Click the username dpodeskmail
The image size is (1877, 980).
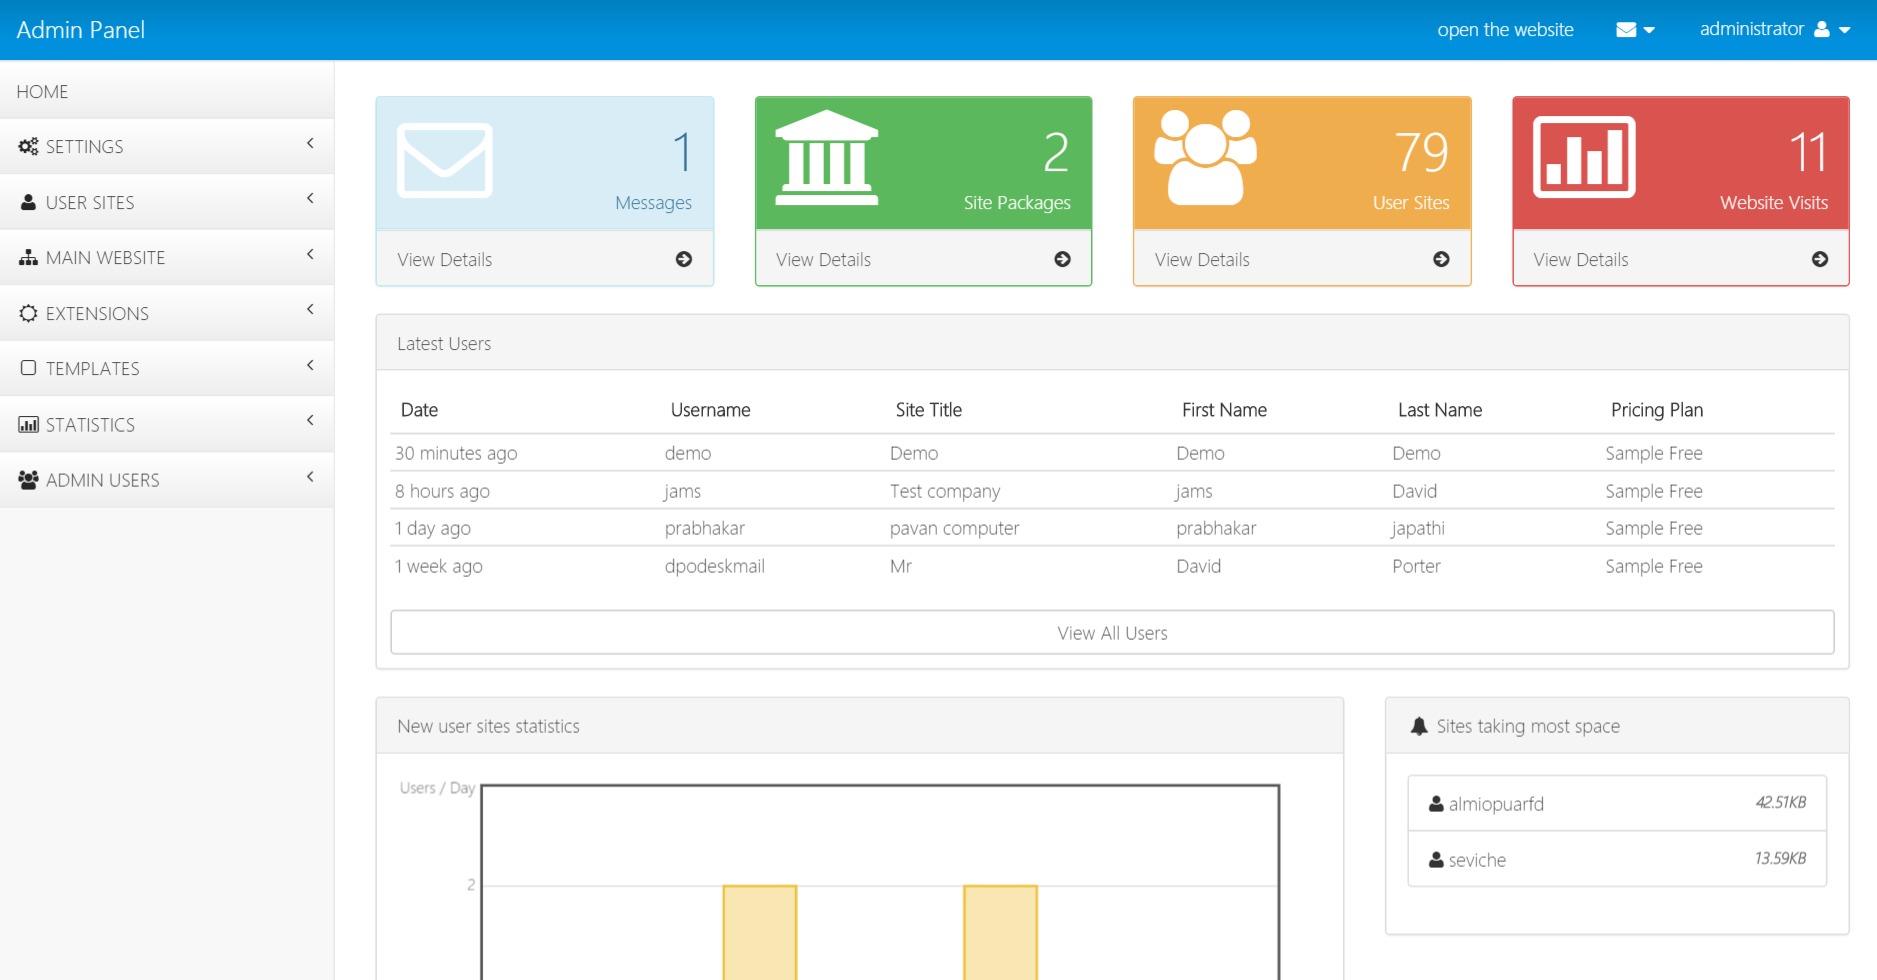tap(715, 566)
